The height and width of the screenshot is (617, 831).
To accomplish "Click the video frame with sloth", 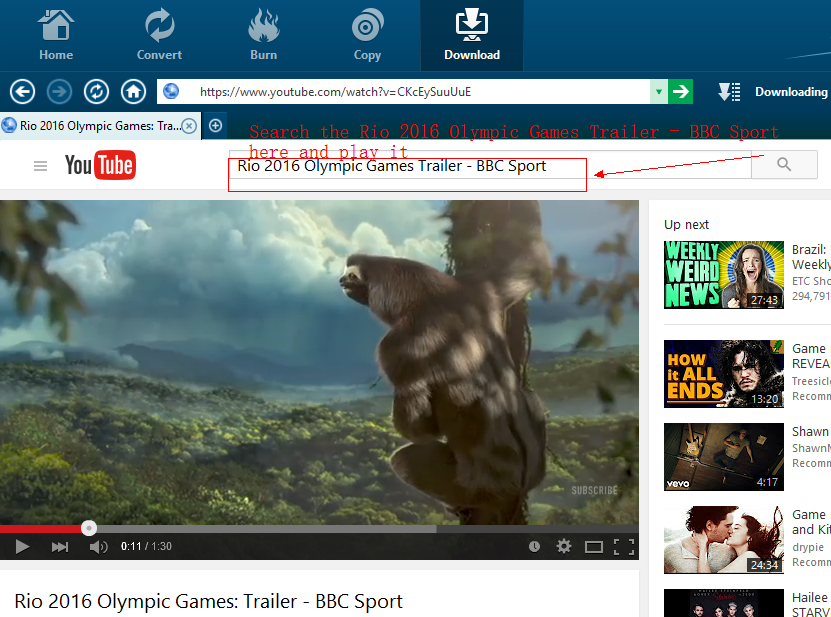I will coord(319,362).
